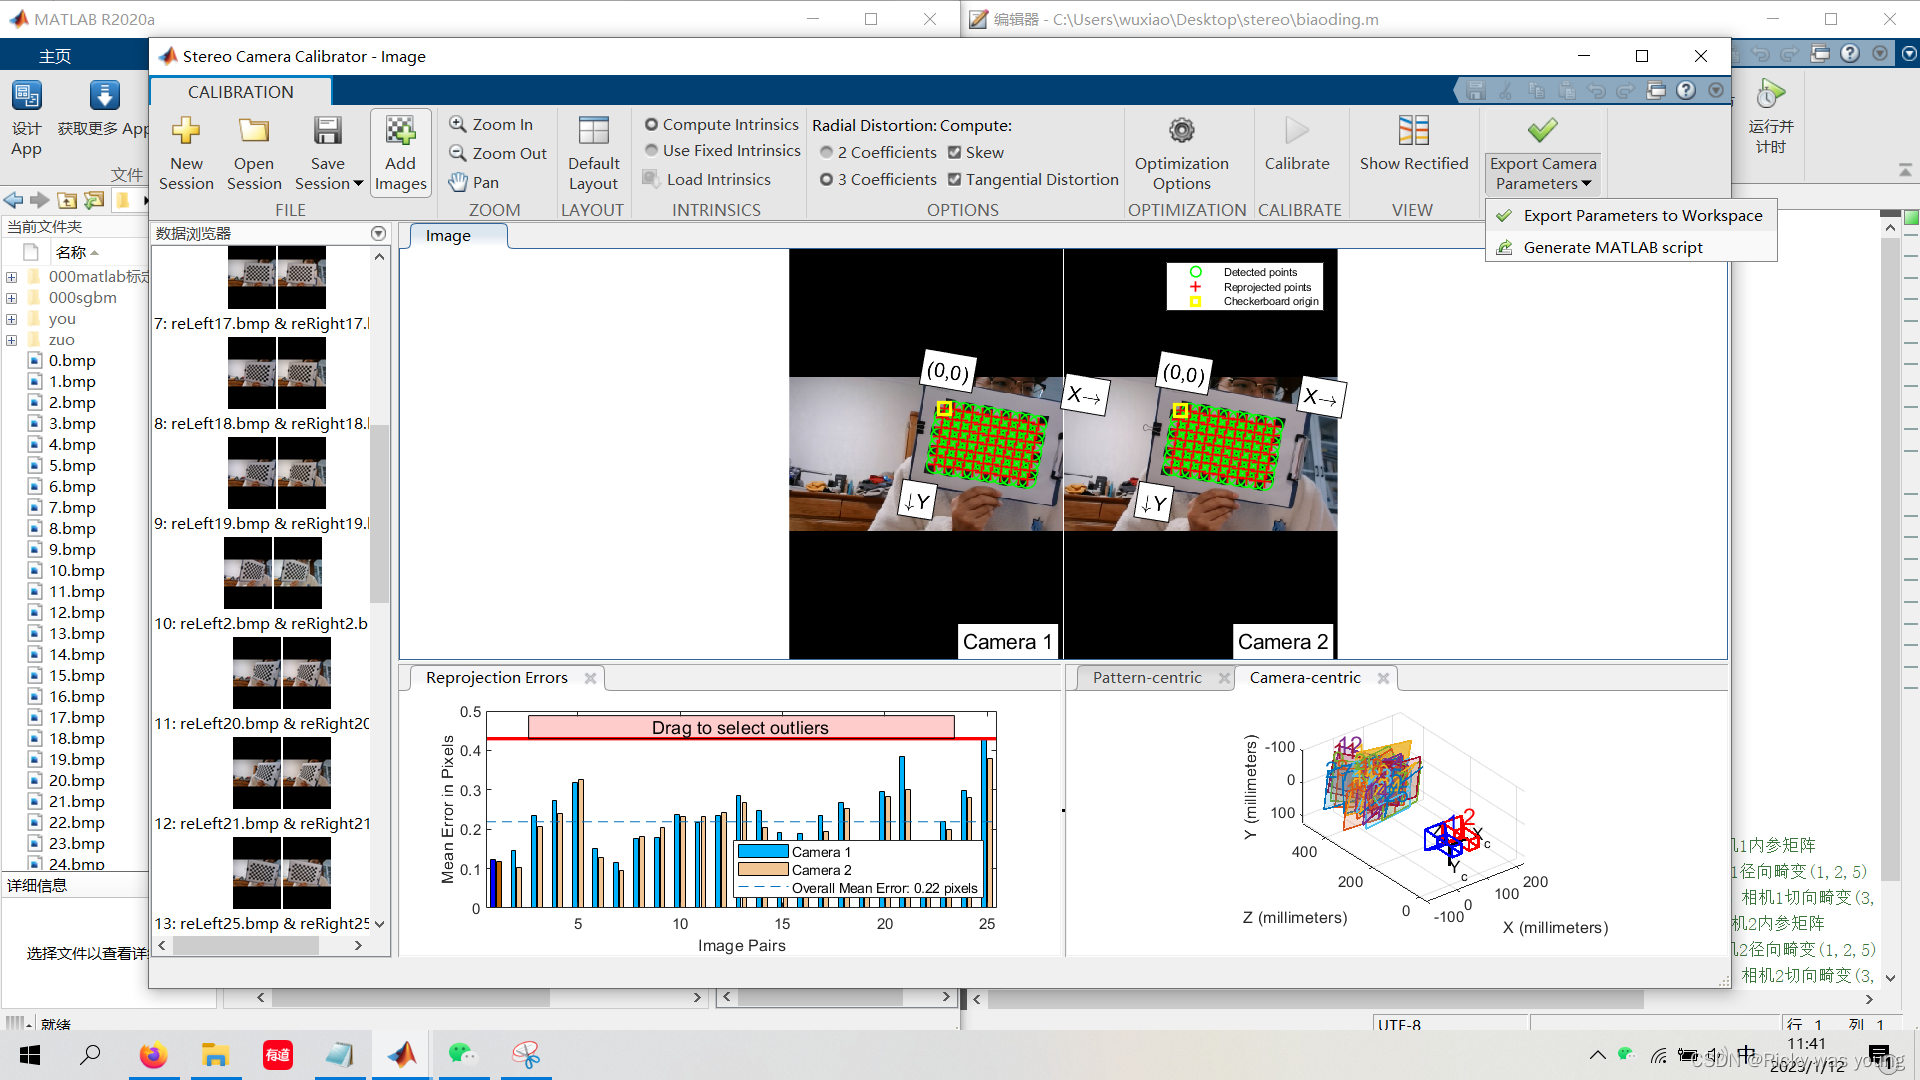The height and width of the screenshot is (1080, 1920).
Task: Select the 2 Coefficients radio button
Action: tap(827, 152)
